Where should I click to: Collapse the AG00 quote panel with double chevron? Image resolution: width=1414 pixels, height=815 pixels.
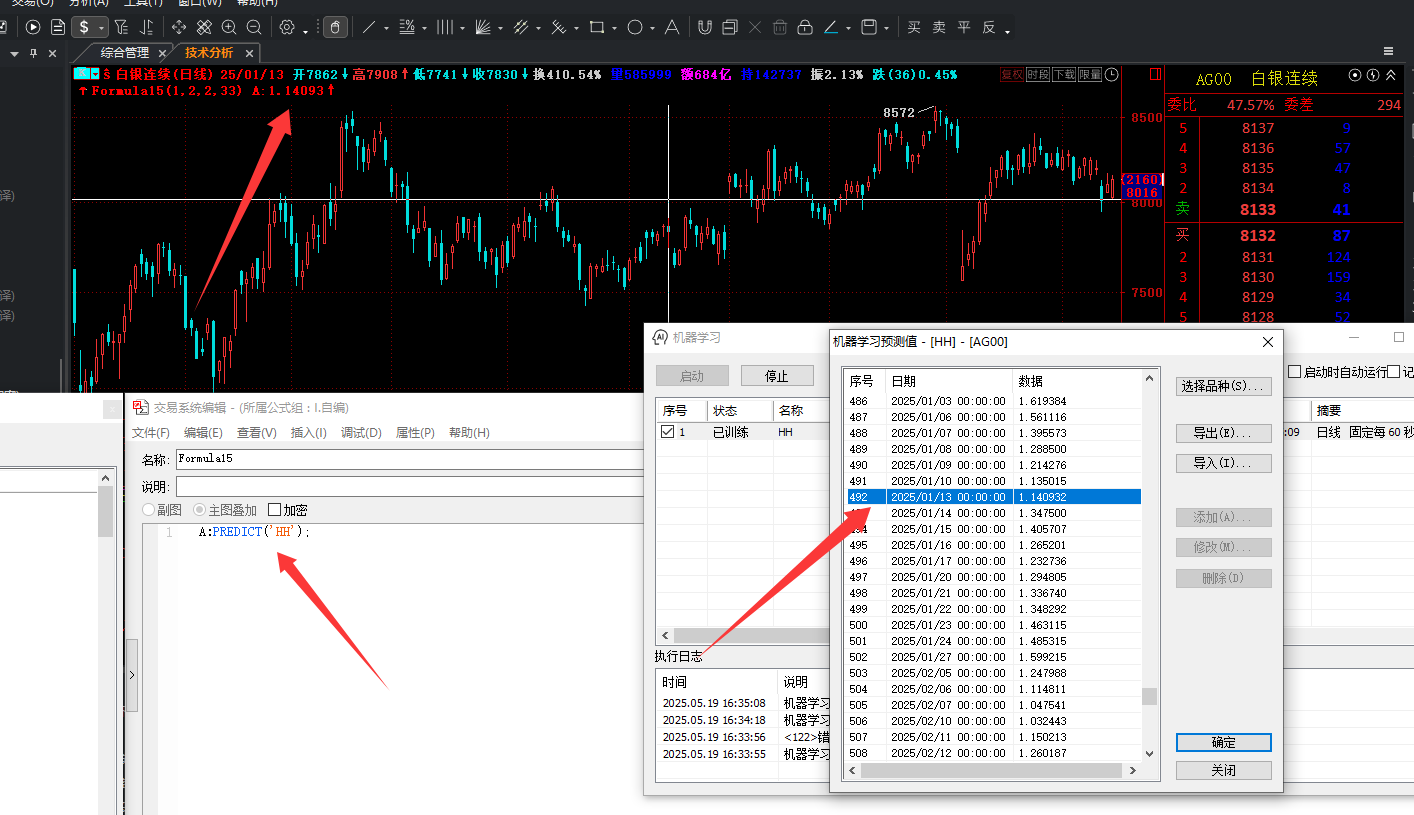pyautogui.click(x=1390, y=75)
